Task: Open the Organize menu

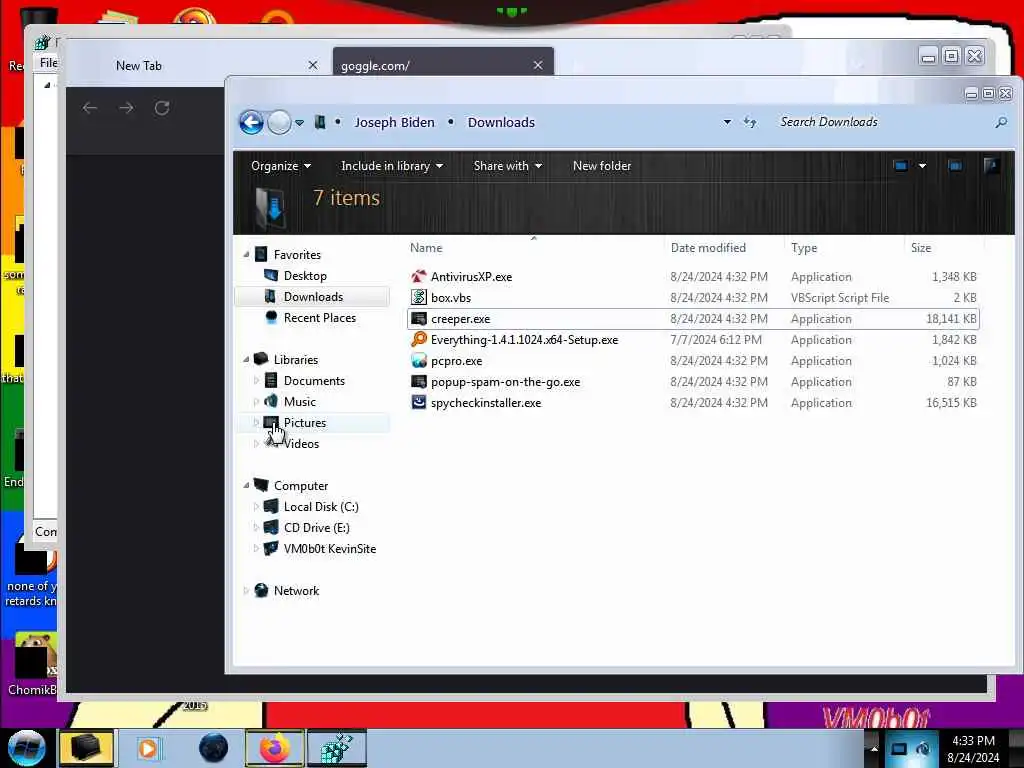Action: 281,166
